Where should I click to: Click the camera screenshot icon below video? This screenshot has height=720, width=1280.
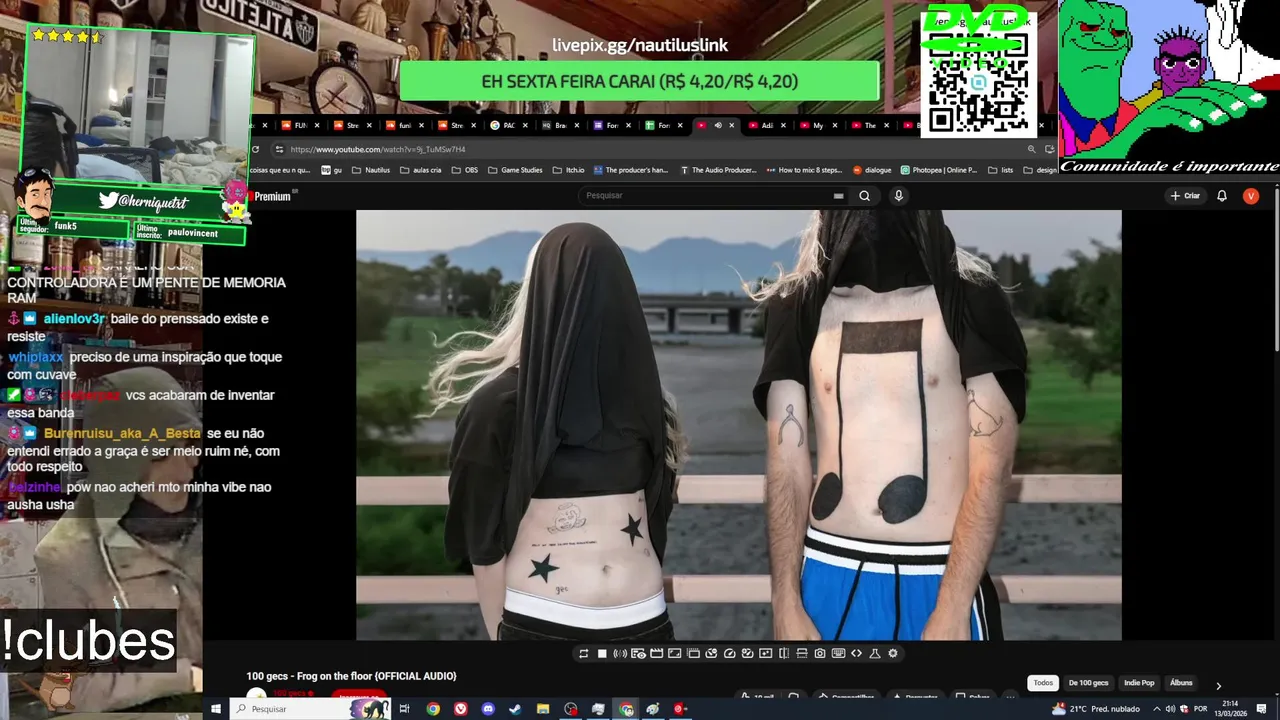[x=820, y=653]
